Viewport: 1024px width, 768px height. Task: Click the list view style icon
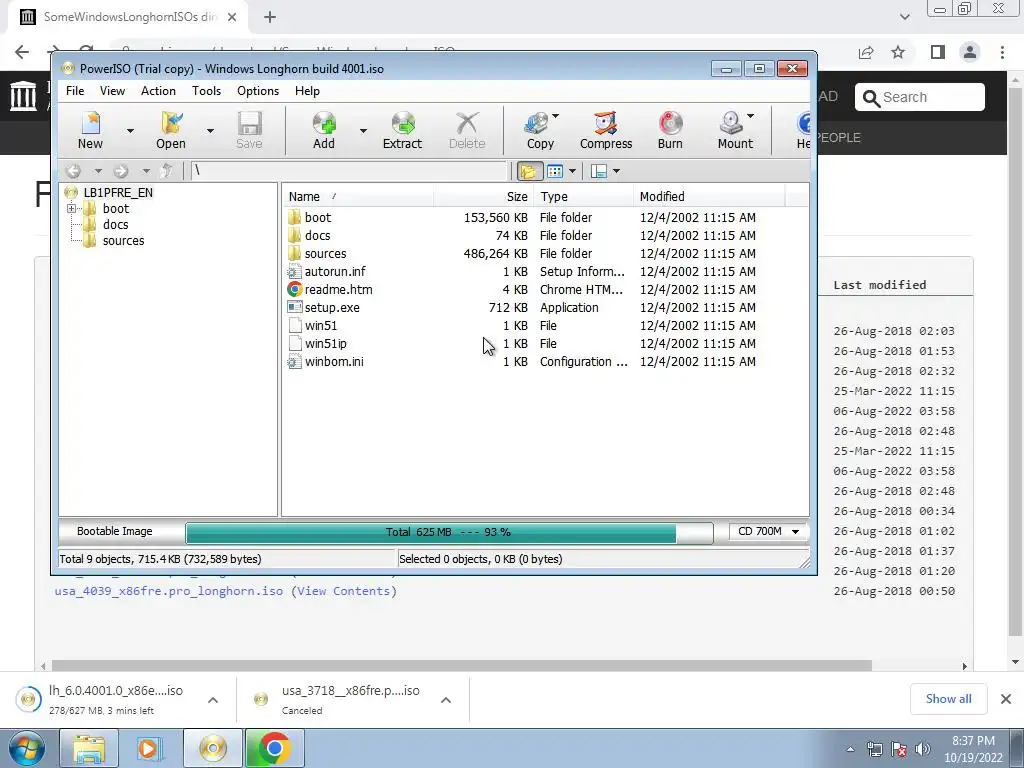pyautogui.click(x=555, y=171)
